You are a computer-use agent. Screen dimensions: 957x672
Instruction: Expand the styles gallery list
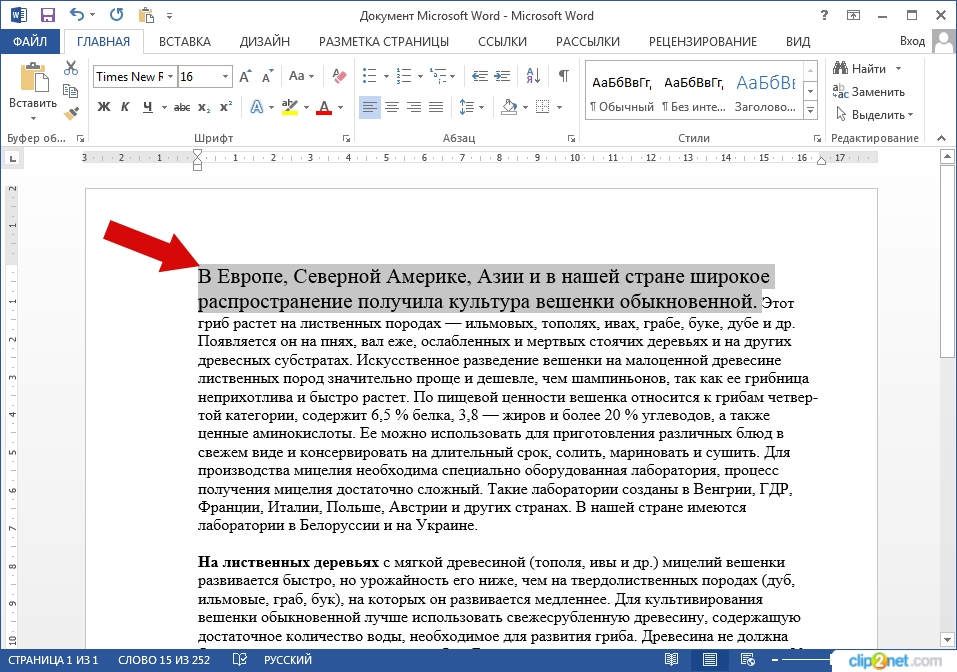tap(809, 108)
